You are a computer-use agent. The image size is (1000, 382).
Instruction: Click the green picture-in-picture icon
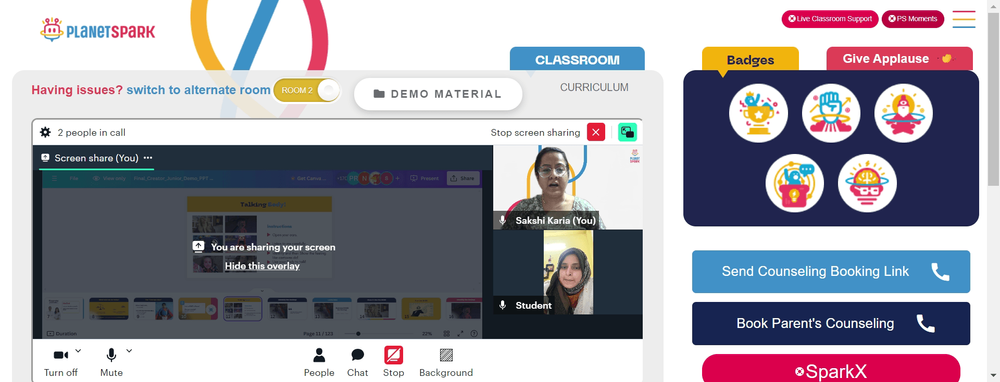click(628, 133)
